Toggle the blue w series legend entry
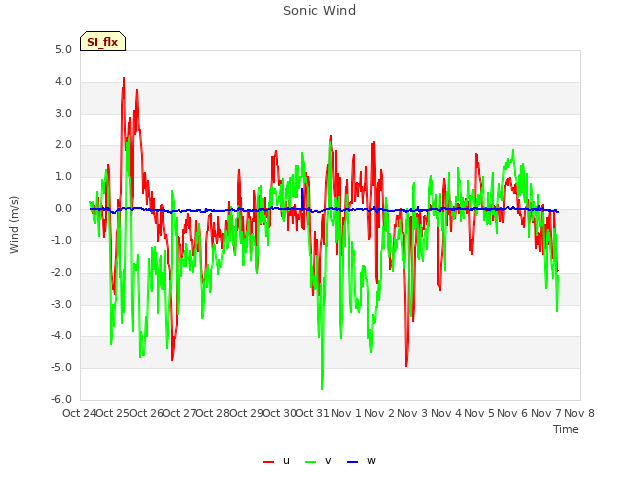This screenshot has height=480, width=640. point(361,461)
